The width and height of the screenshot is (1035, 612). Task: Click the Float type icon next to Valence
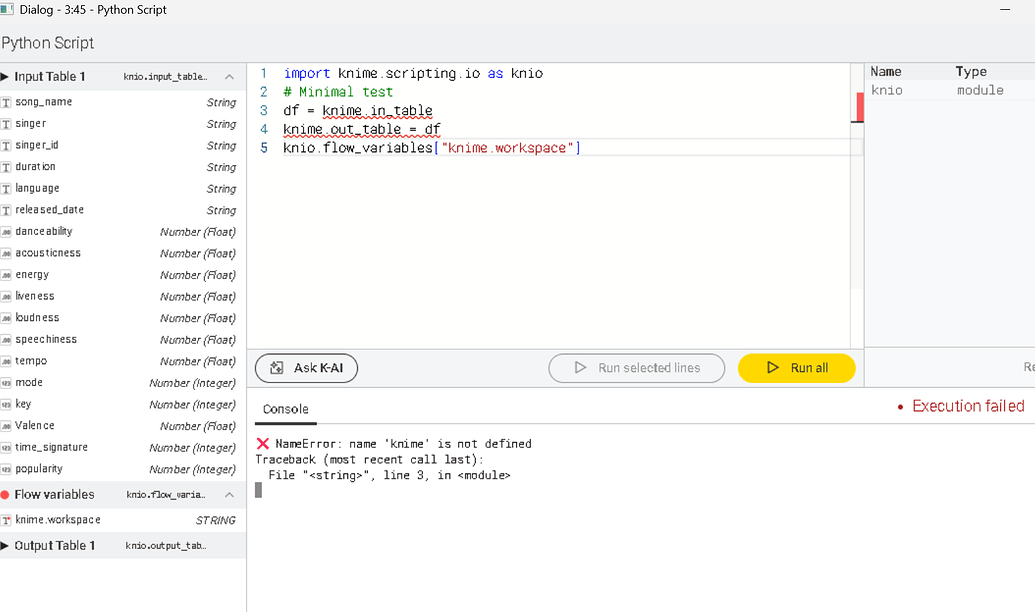coord(9,425)
